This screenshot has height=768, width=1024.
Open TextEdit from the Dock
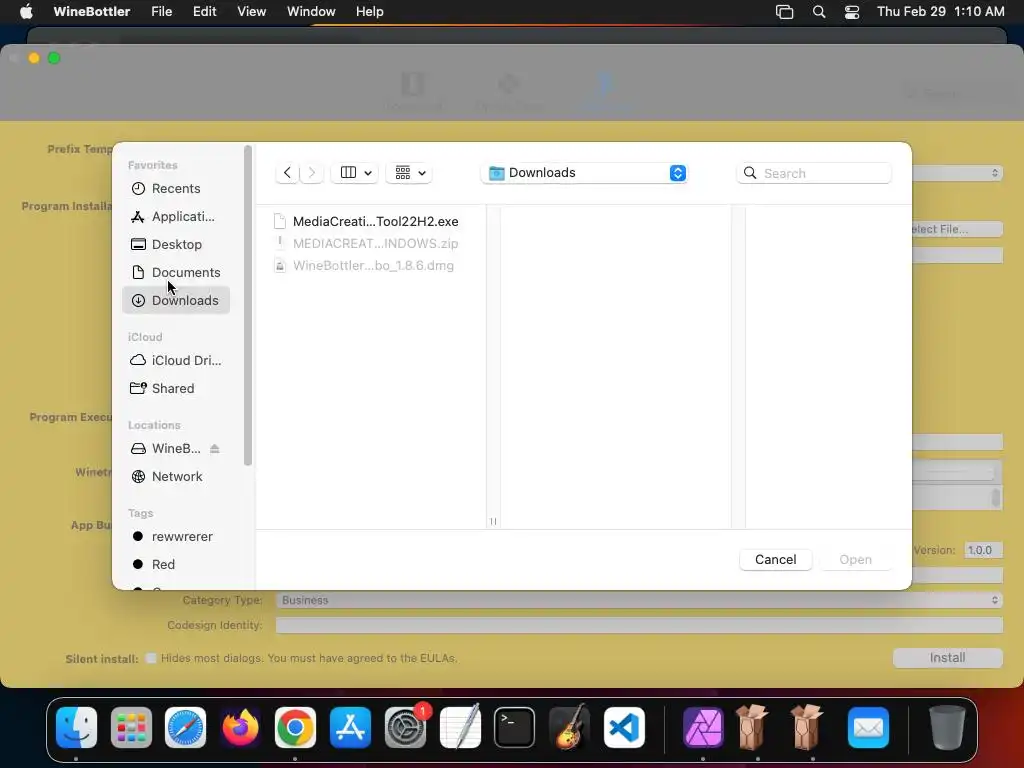pos(460,728)
